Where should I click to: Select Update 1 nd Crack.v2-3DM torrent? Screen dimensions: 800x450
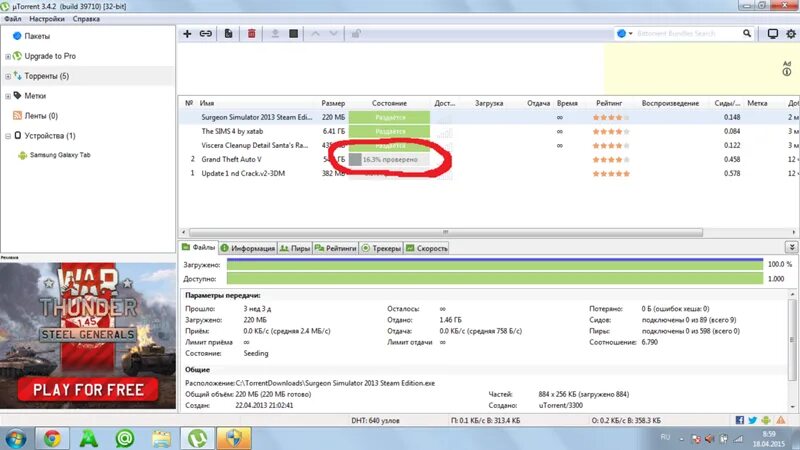[x=243, y=173]
